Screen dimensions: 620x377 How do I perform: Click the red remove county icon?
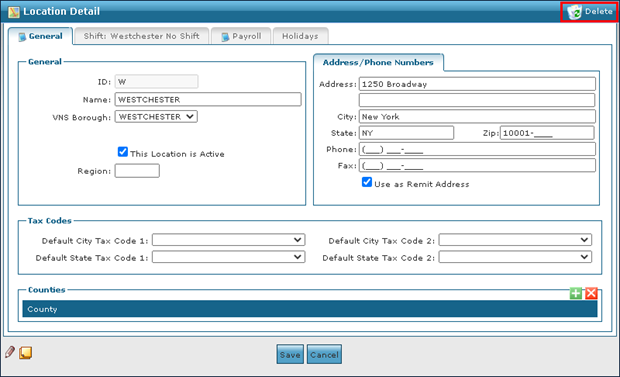click(591, 293)
